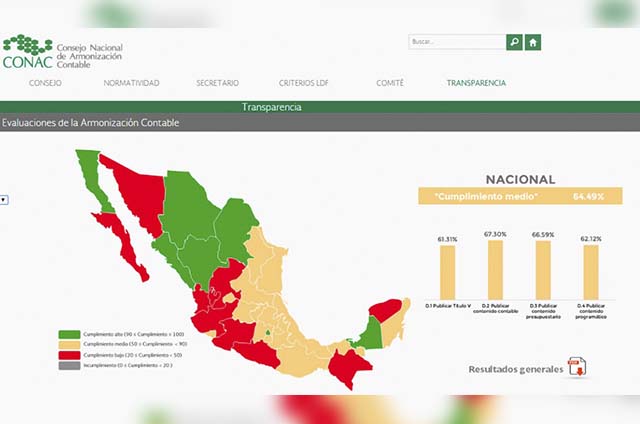640x424 pixels.
Task: Select the red Cumplimiento bajo legend swatch
Action: point(69,355)
